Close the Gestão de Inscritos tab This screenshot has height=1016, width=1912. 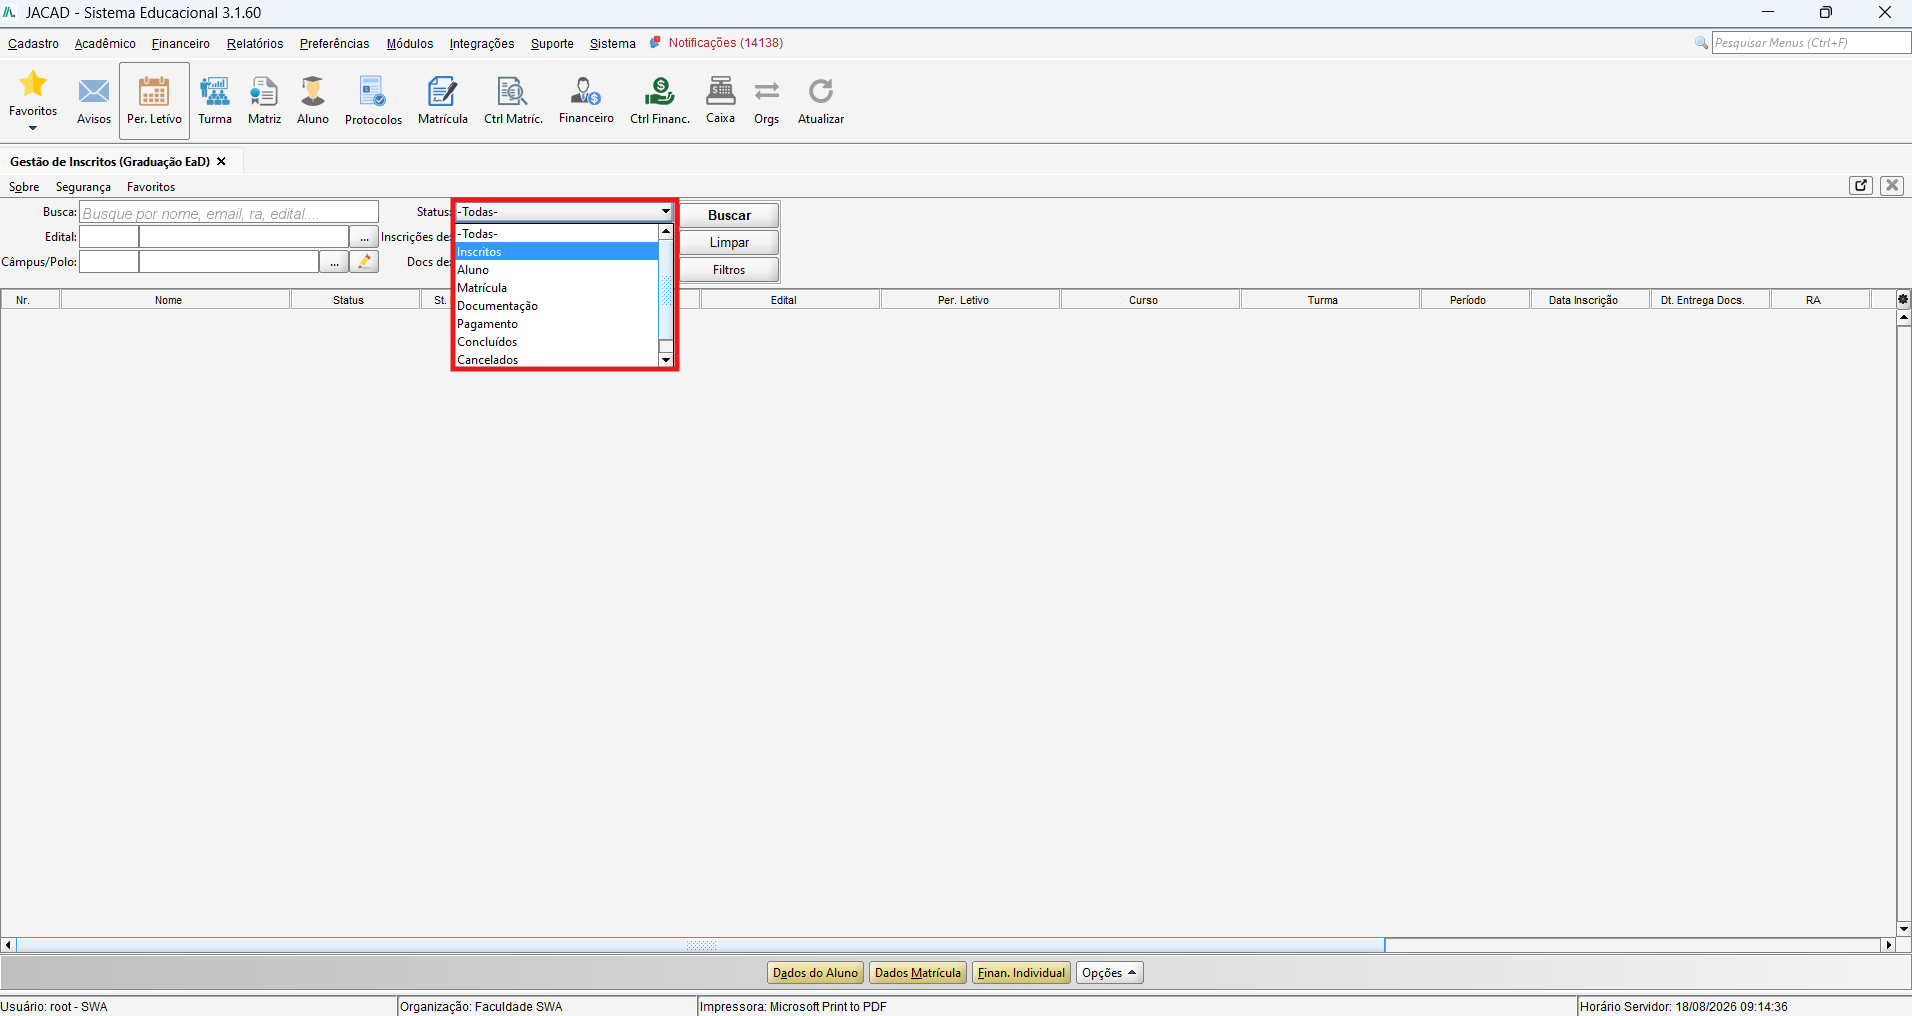point(222,162)
